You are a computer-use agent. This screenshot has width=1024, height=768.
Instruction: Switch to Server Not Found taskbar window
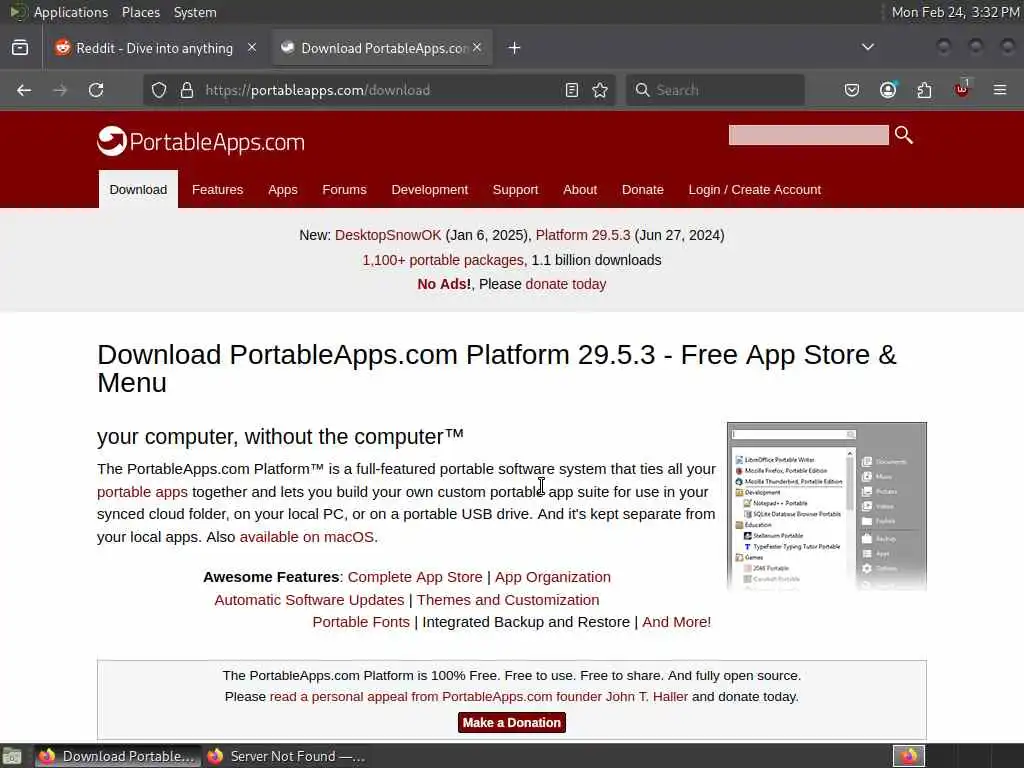(x=286, y=756)
